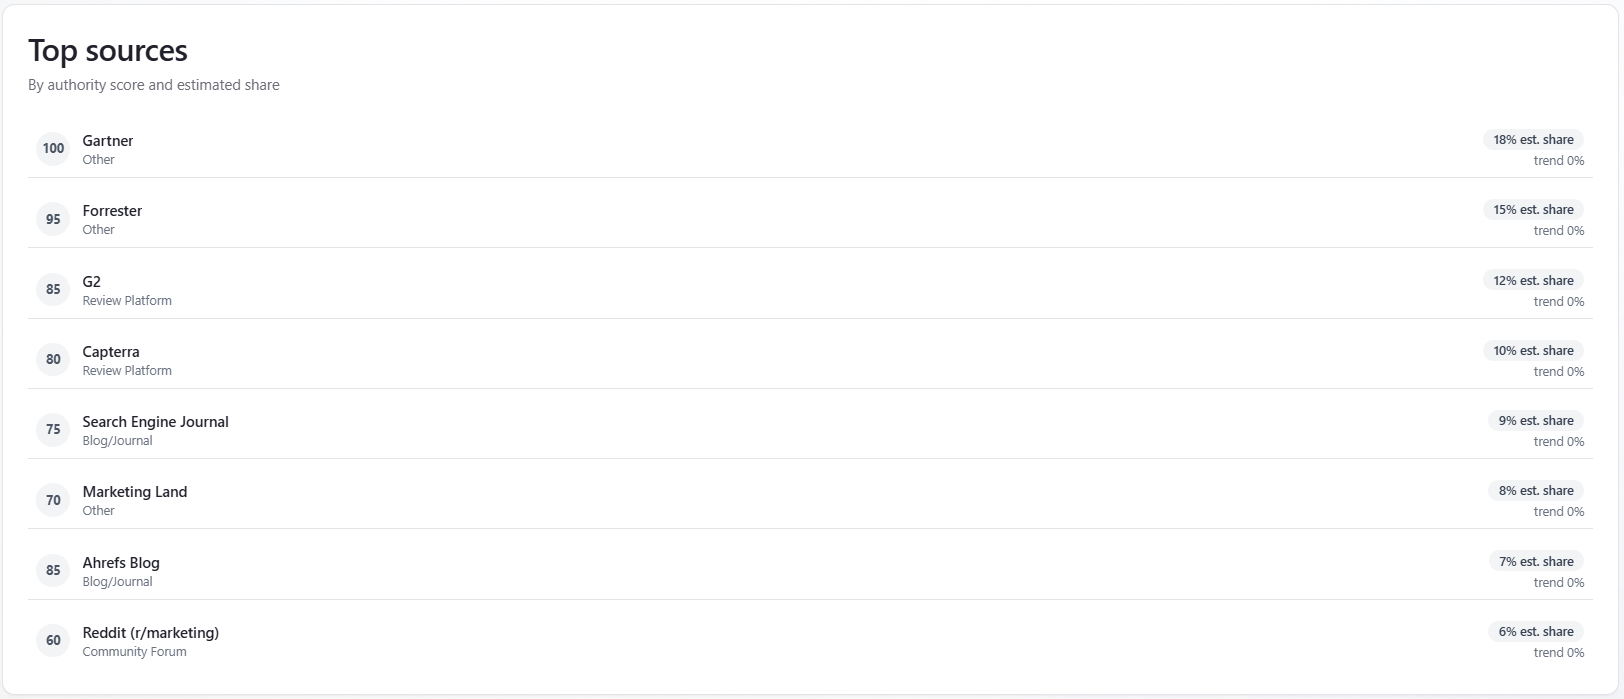
Task: Click Forrester's authority score badge 95
Action: pyautogui.click(x=53, y=219)
